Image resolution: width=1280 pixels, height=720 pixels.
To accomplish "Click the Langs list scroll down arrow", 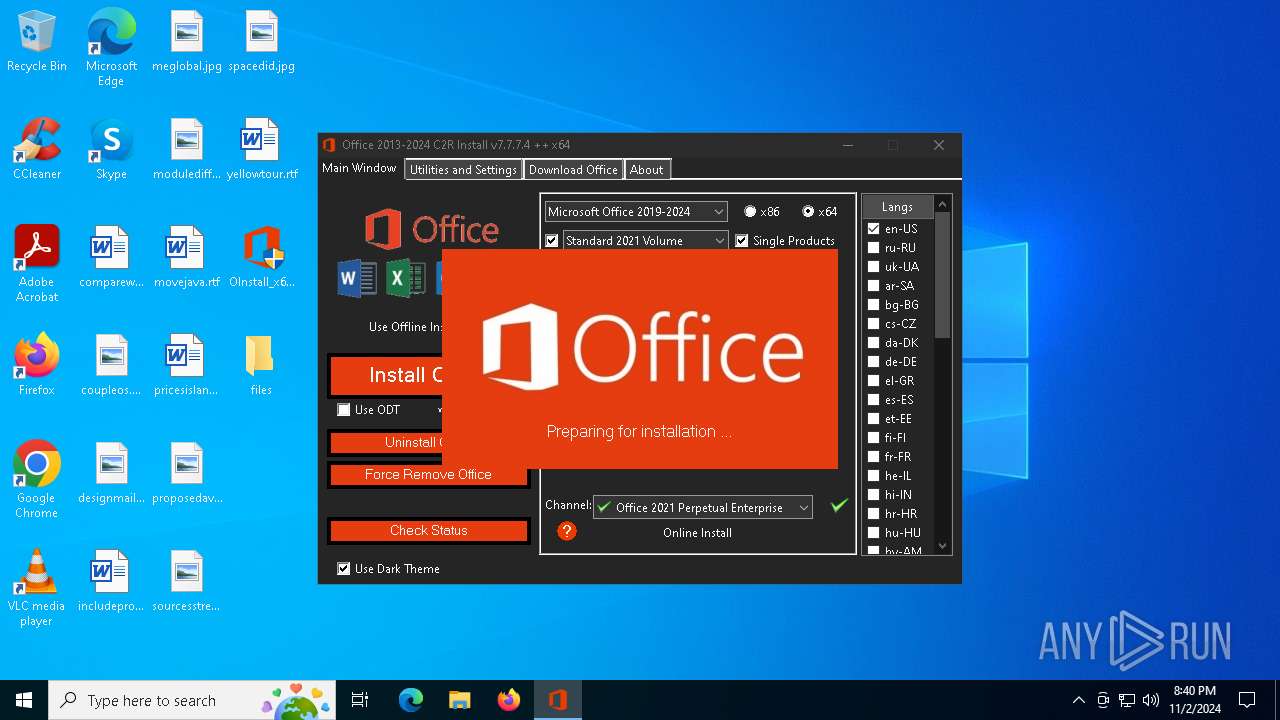I will (x=942, y=546).
